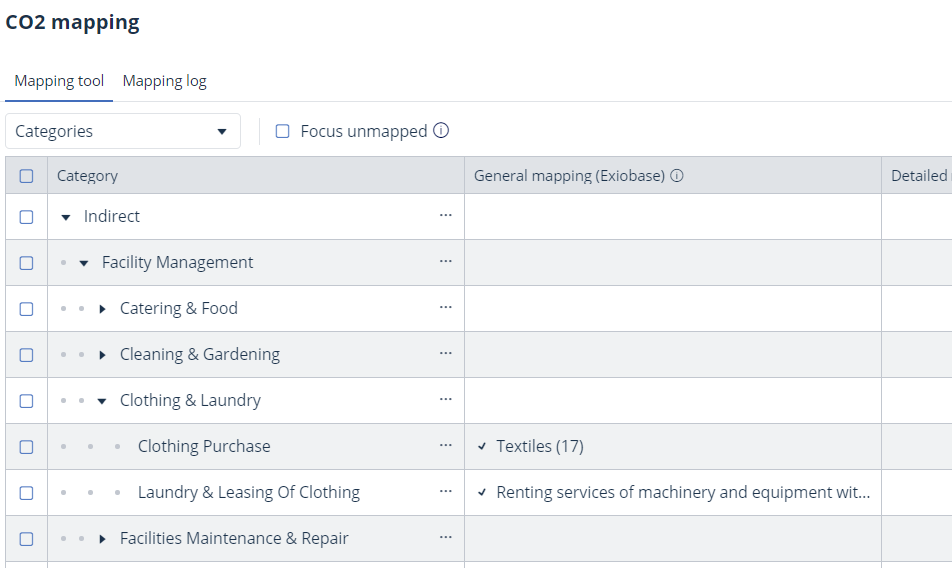Expand Facilities Maintenance & Repair category
The width and height of the screenshot is (952, 568).
pos(103,539)
